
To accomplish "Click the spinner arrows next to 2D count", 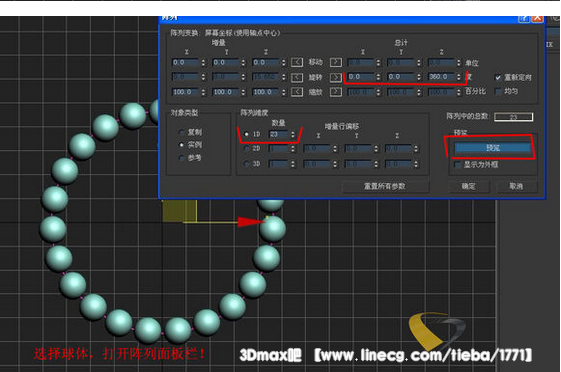I will pyautogui.click(x=293, y=148).
